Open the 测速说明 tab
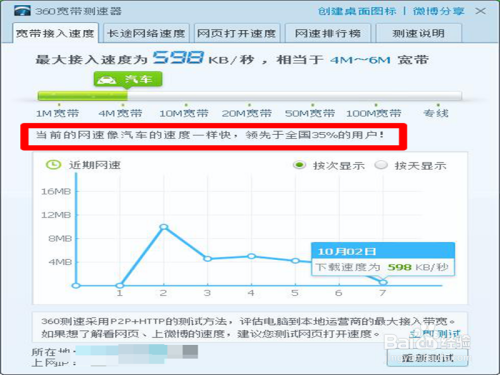500x375 pixels. (x=419, y=33)
